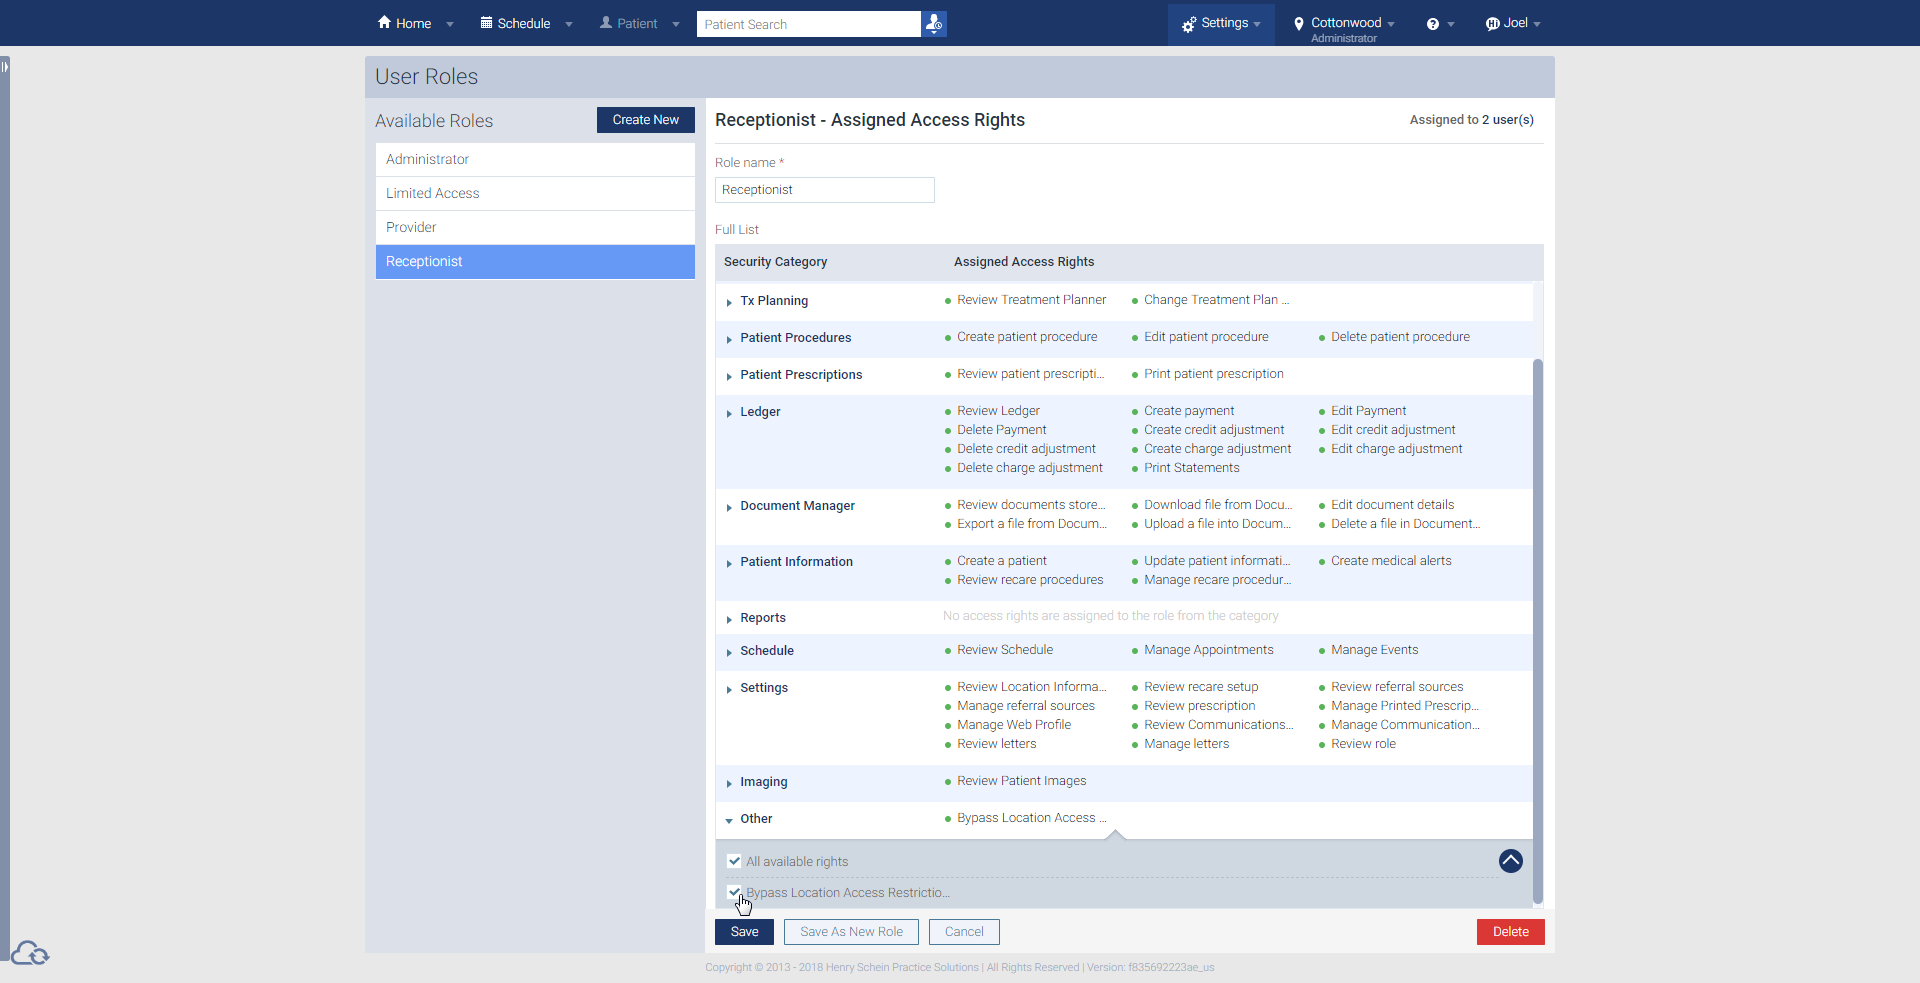Image resolution: width=1920 pixels, height=983 pixels.
Task: Click the Settings gear icon
Action: 1190,22
